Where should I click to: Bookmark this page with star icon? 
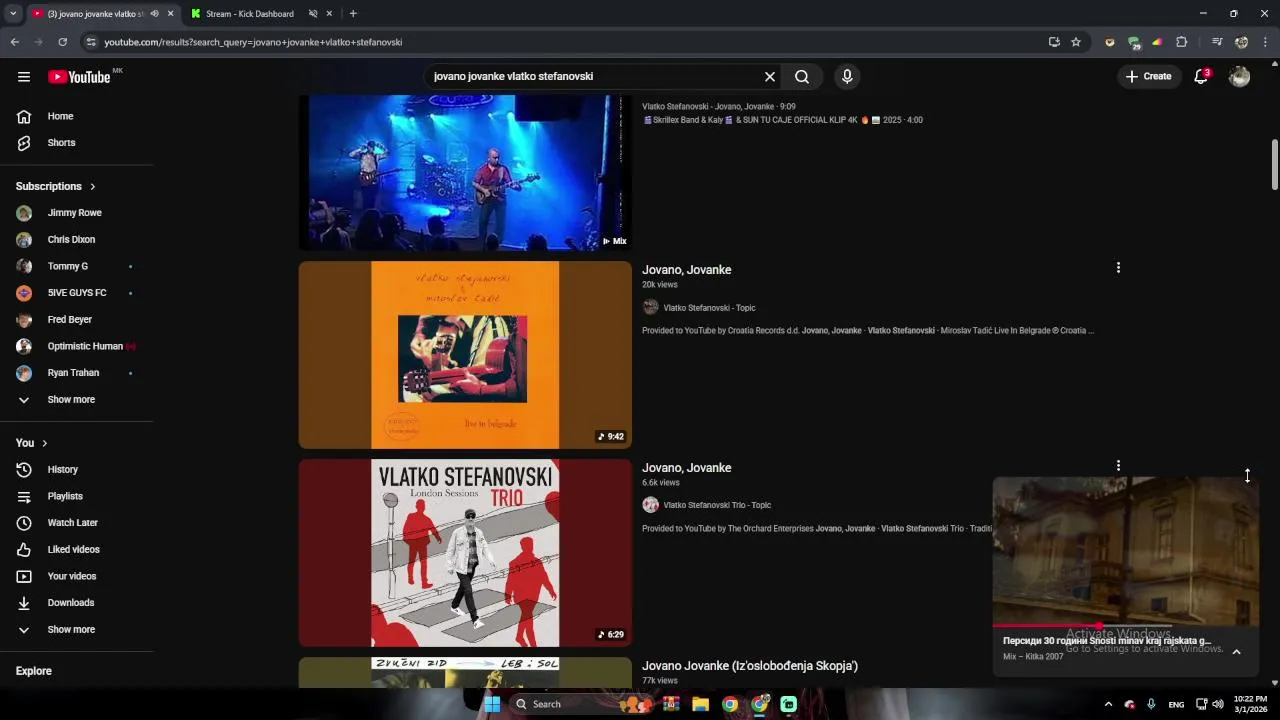click(x=1076, y=42)
